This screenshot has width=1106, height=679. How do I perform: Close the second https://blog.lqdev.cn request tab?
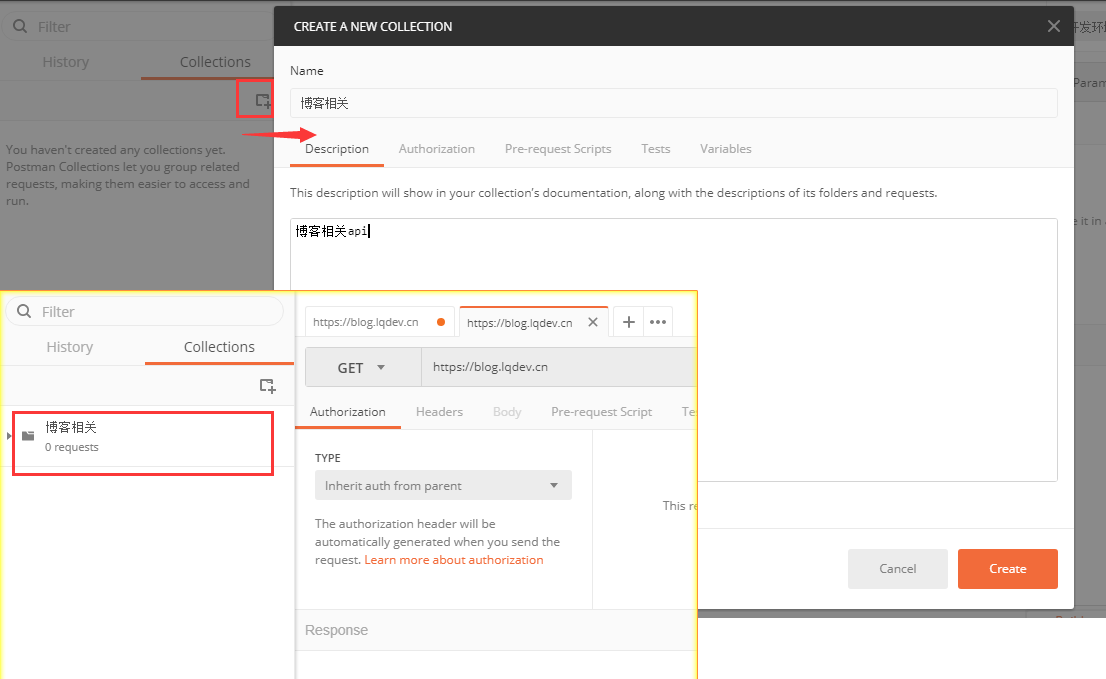pos(593,322)
